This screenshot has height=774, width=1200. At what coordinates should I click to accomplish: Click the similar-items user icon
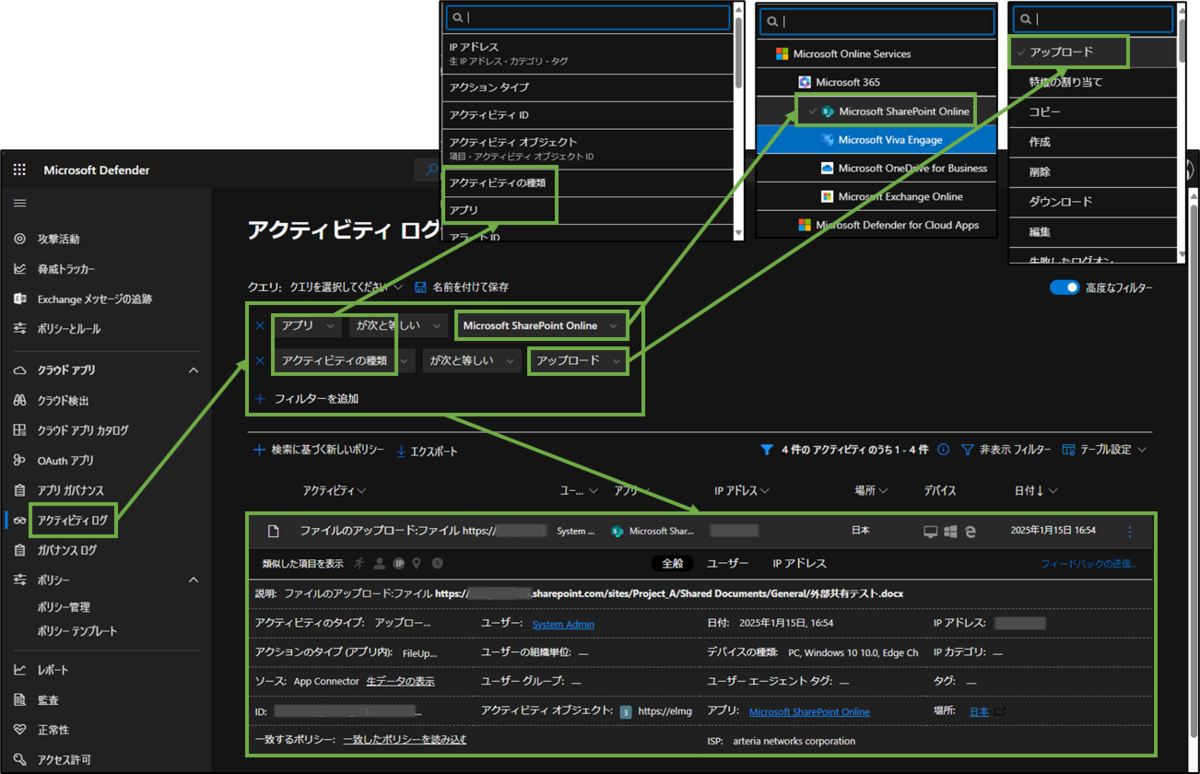379,563
